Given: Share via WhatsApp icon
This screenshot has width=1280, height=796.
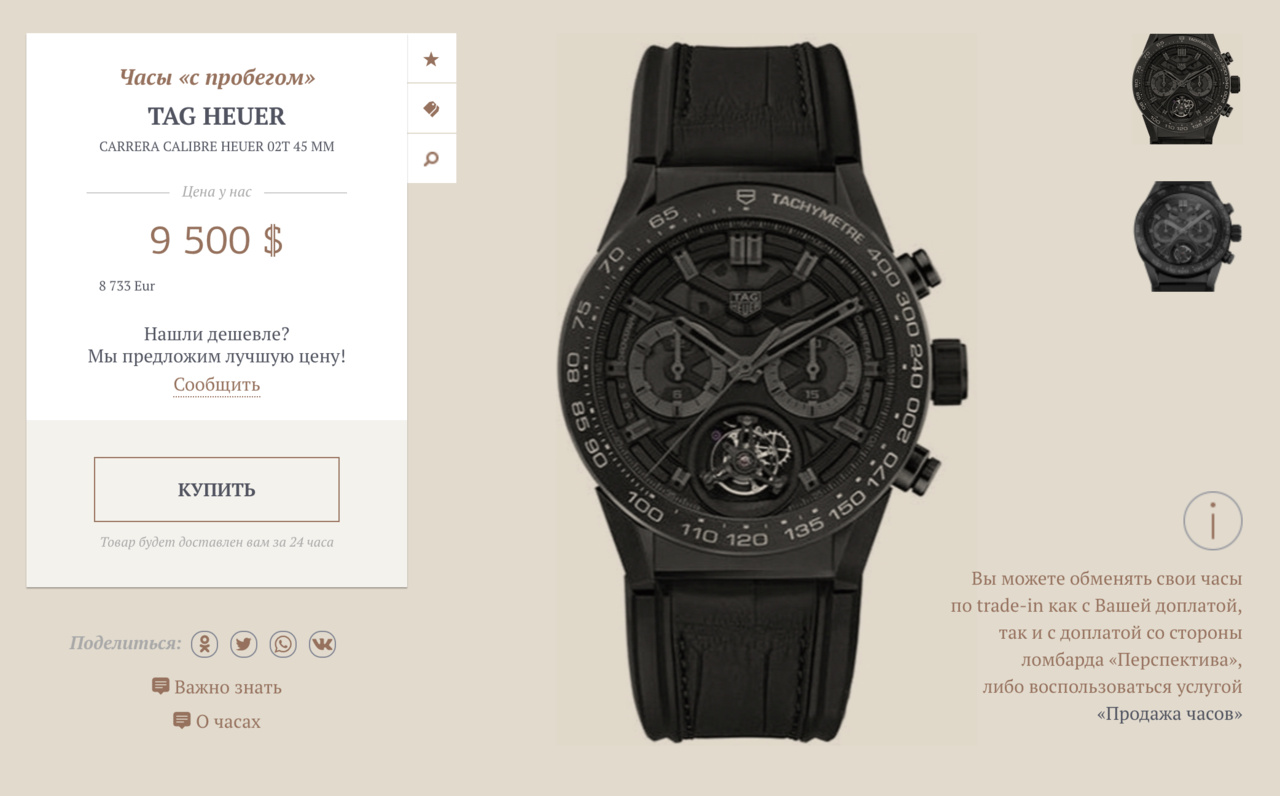Looking at the screenshot, I should tap(283, 644).
